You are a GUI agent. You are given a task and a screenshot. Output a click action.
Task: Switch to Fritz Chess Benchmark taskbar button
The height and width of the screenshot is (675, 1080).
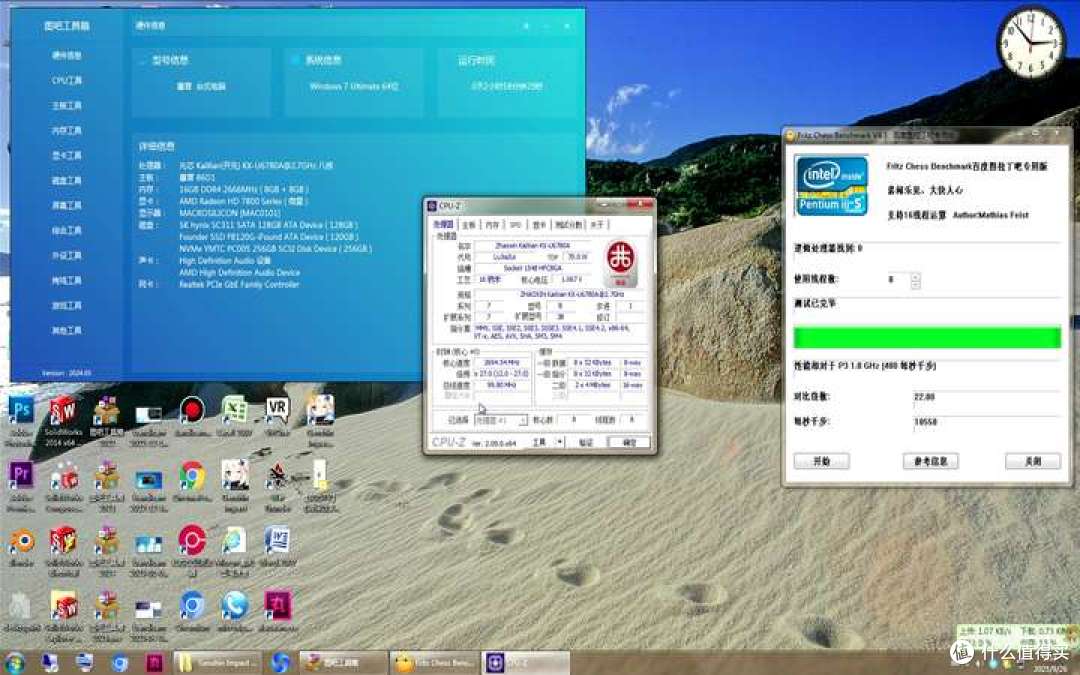[x=434, y=663]
